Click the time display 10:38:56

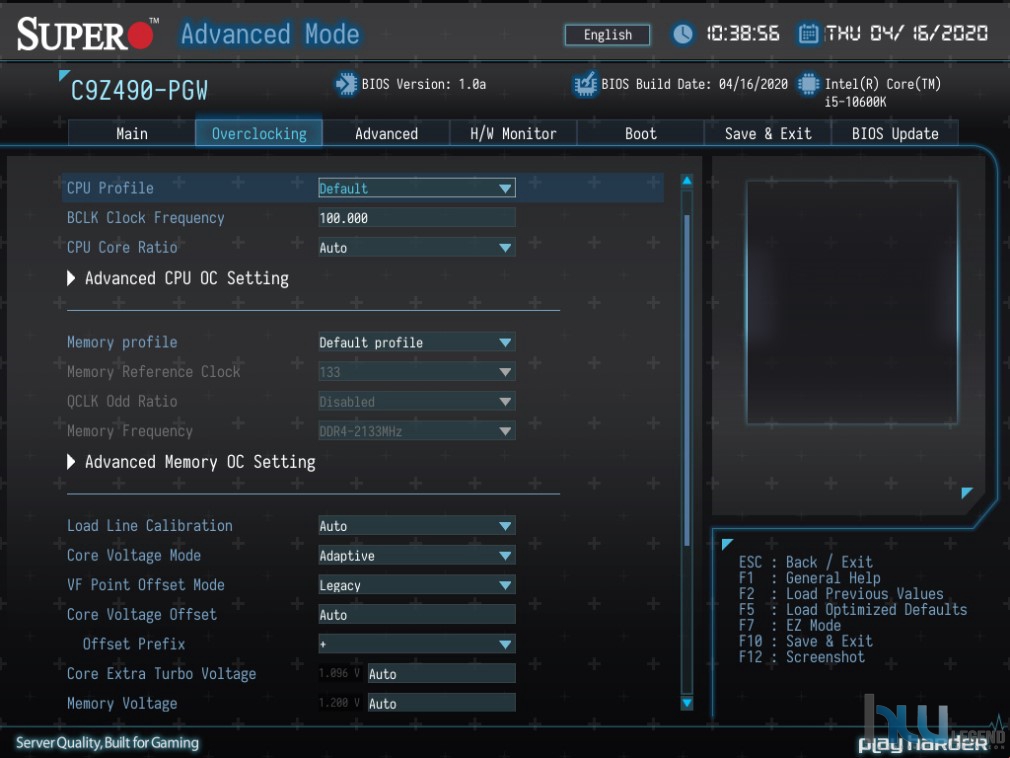tap(743, 33)
